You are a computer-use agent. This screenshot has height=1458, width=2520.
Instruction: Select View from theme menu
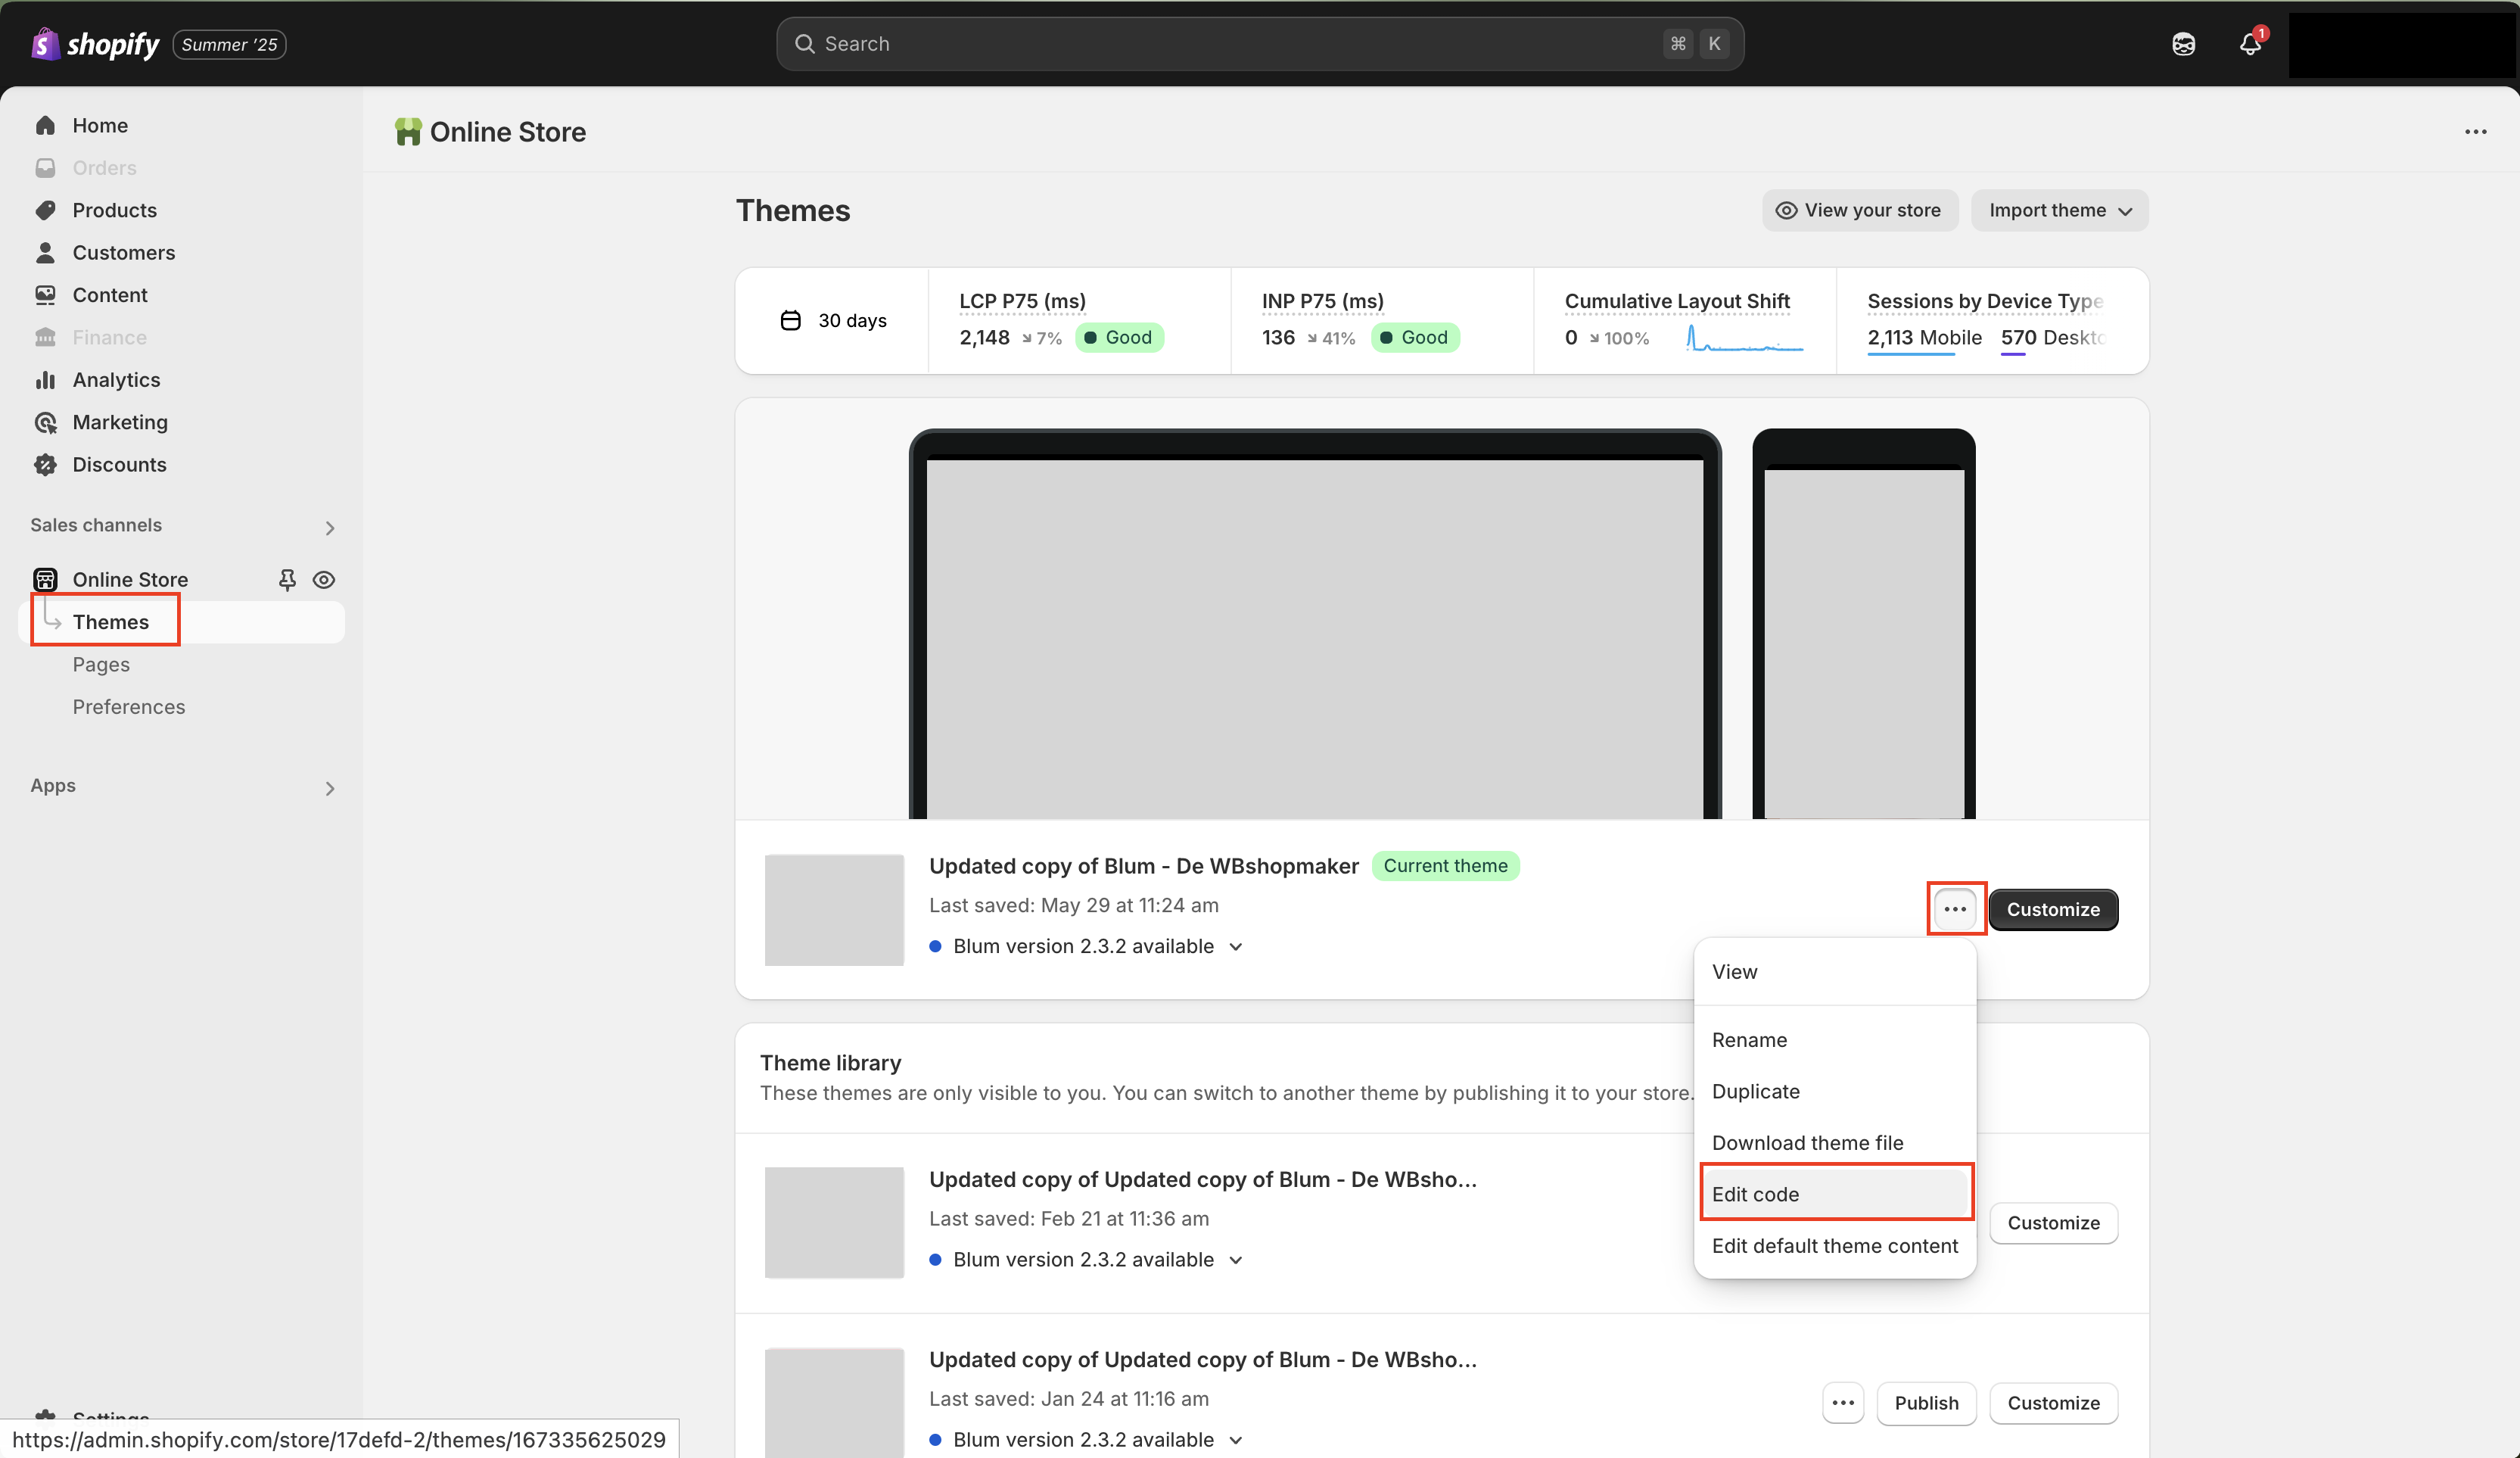(x=1835, y=972)
